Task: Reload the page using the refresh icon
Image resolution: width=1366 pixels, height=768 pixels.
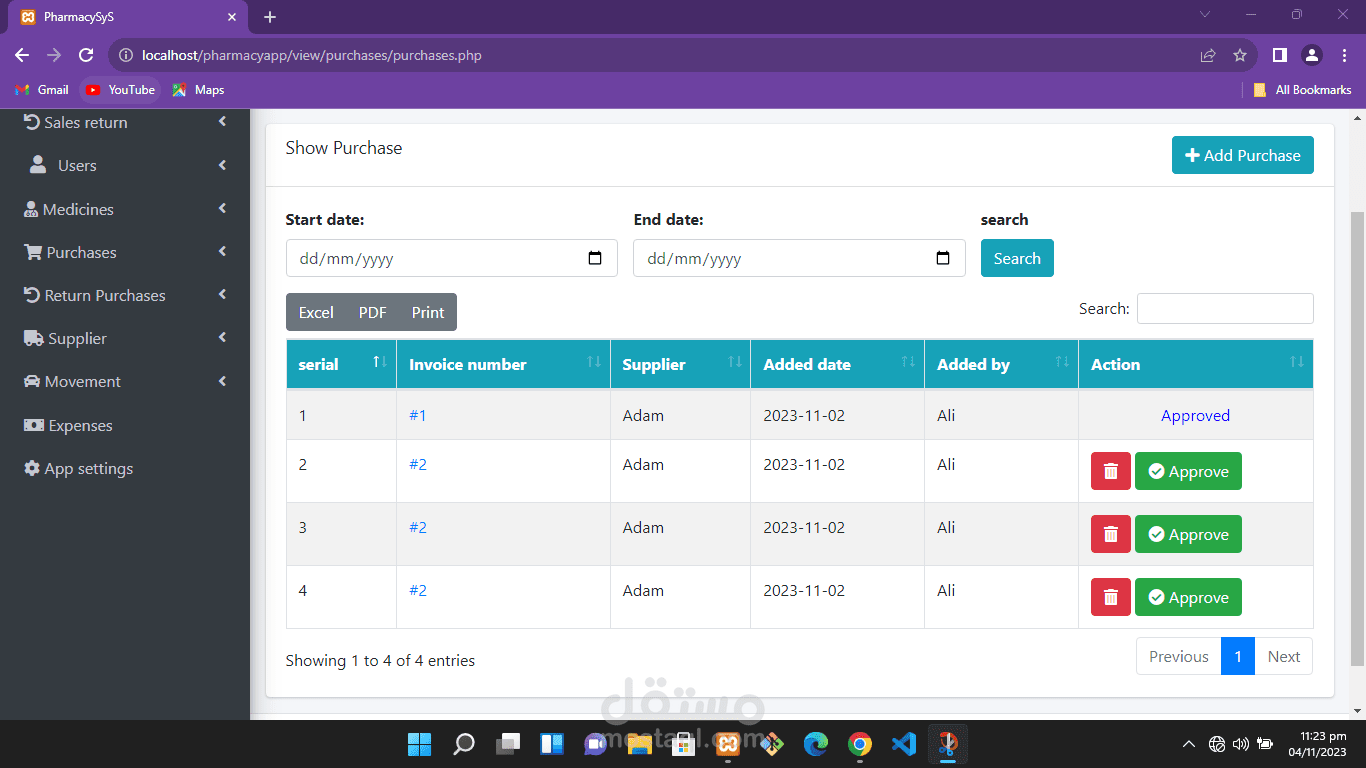Action: [86, 55]
